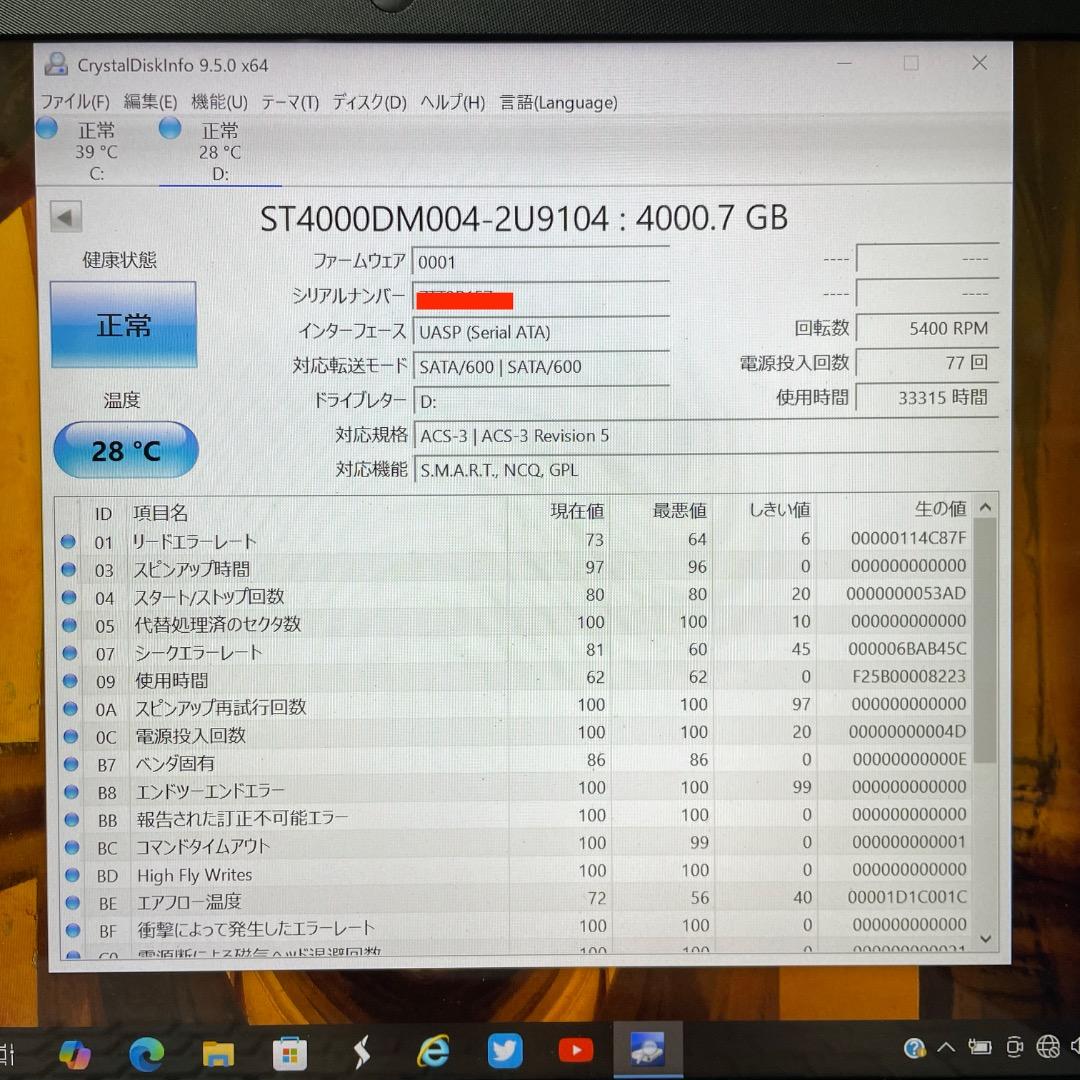The height and width of the screenshot is (1080, 1080).
Task: Open the 機能(U) menu
Action: 219,102
